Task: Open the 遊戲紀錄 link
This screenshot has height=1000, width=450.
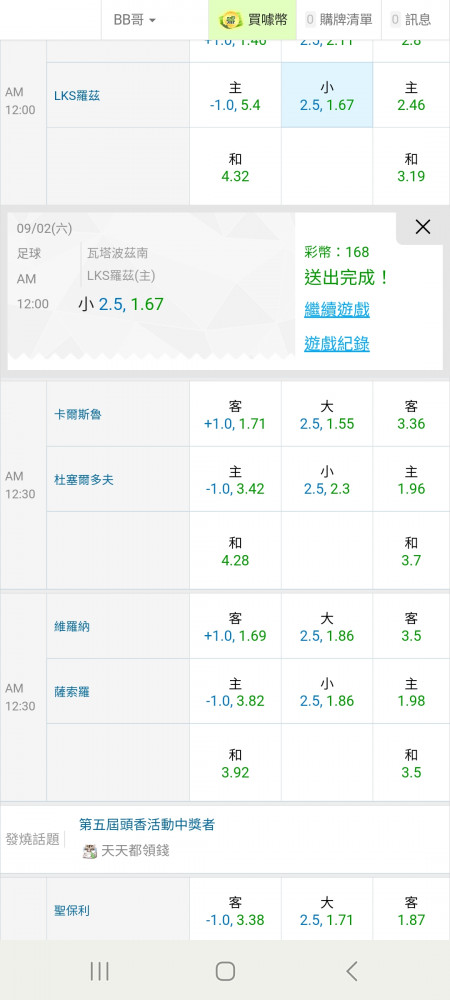Action: pos(337,344)
